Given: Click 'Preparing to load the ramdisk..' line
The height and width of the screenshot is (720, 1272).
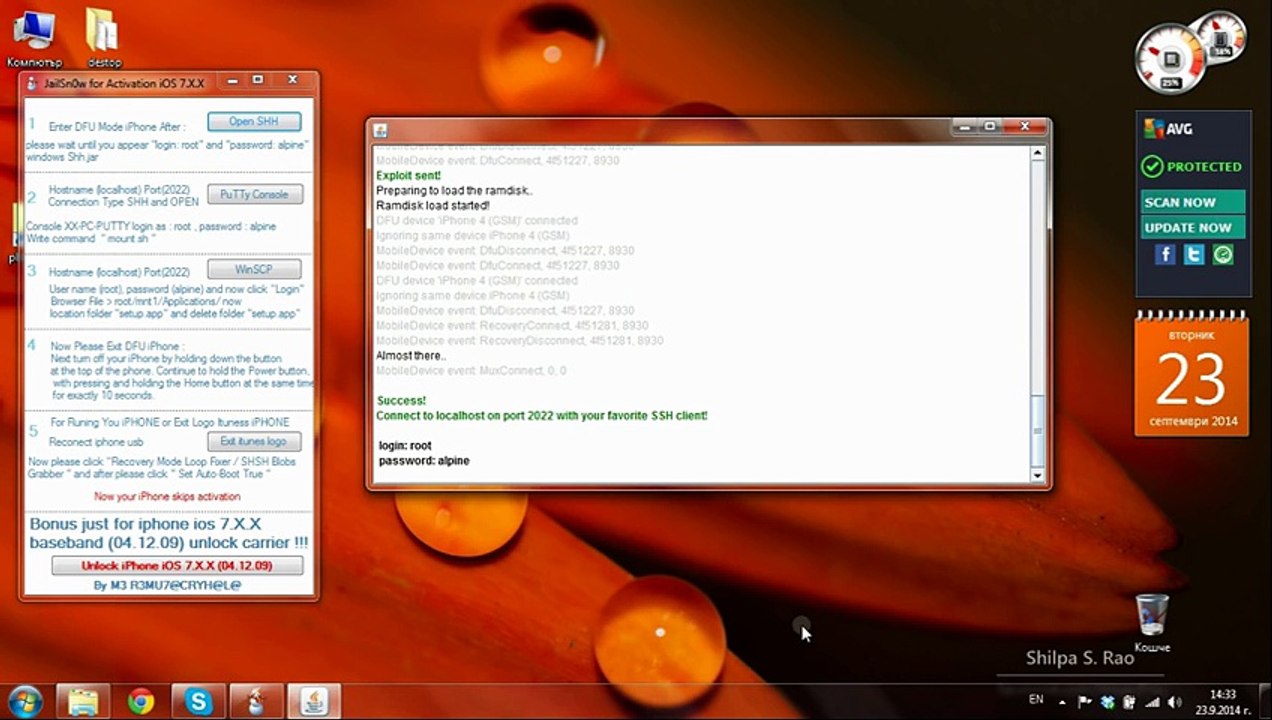Looking at the screenshot, I should (455, 190).
